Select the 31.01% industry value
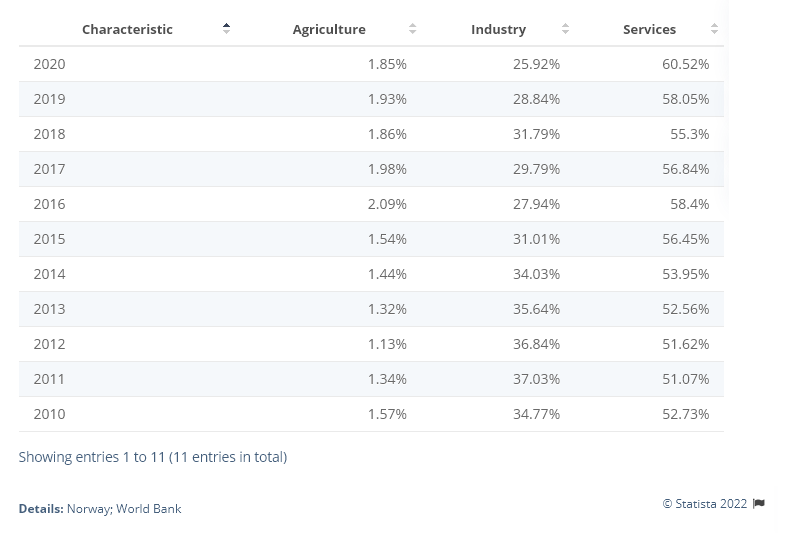This screenshot has height=533, width=787. coord(536,239)
